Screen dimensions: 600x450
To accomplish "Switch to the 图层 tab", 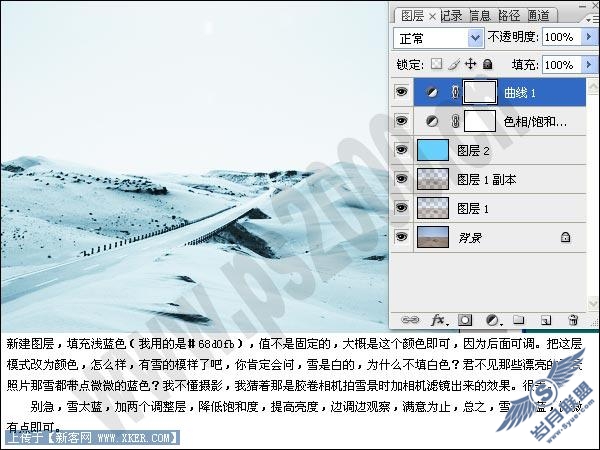I will click(412, 16).
